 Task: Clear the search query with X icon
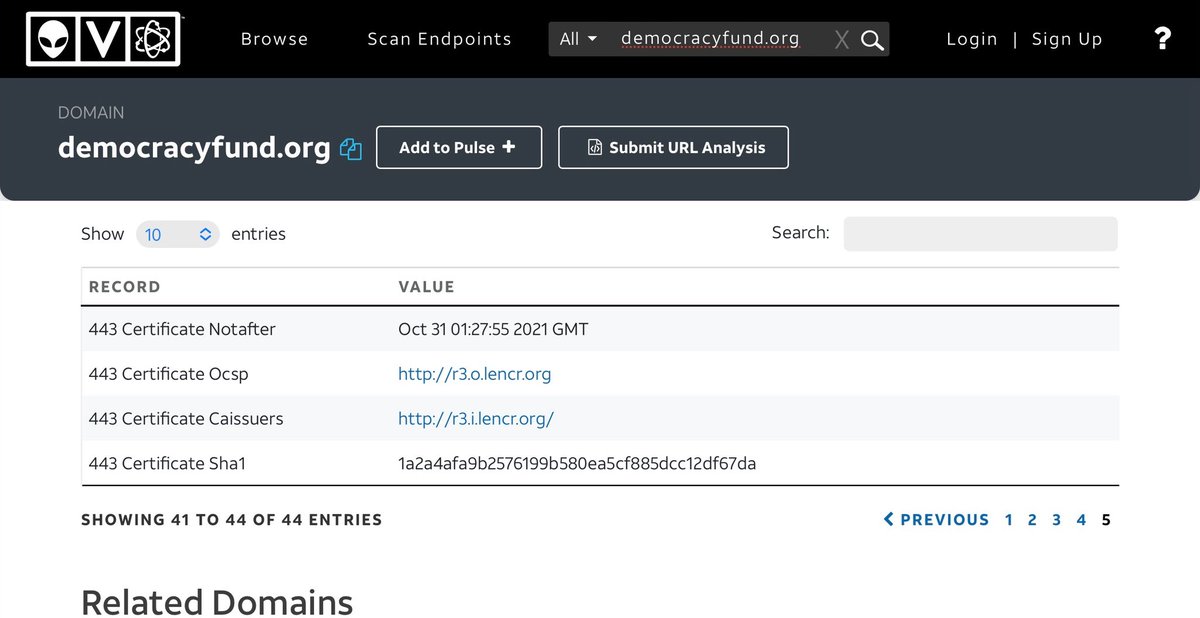tap(841, 40)
